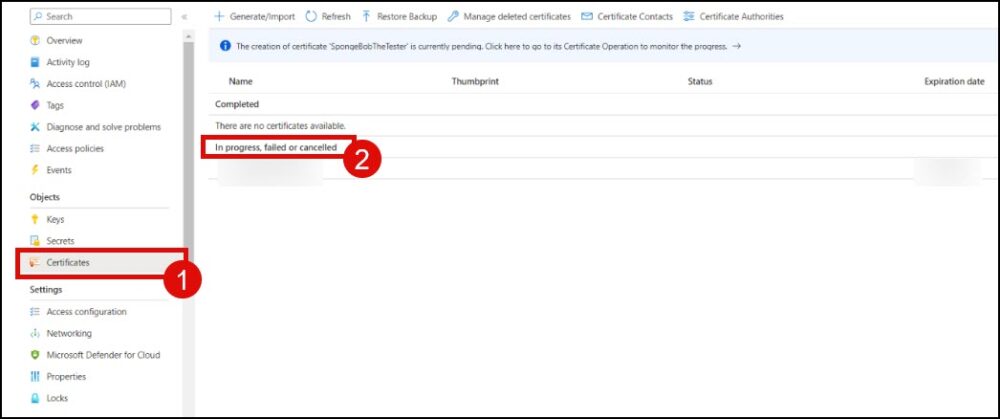Open Certificate Authorities
Screen dimensions: 1000x419
(733, 17)
